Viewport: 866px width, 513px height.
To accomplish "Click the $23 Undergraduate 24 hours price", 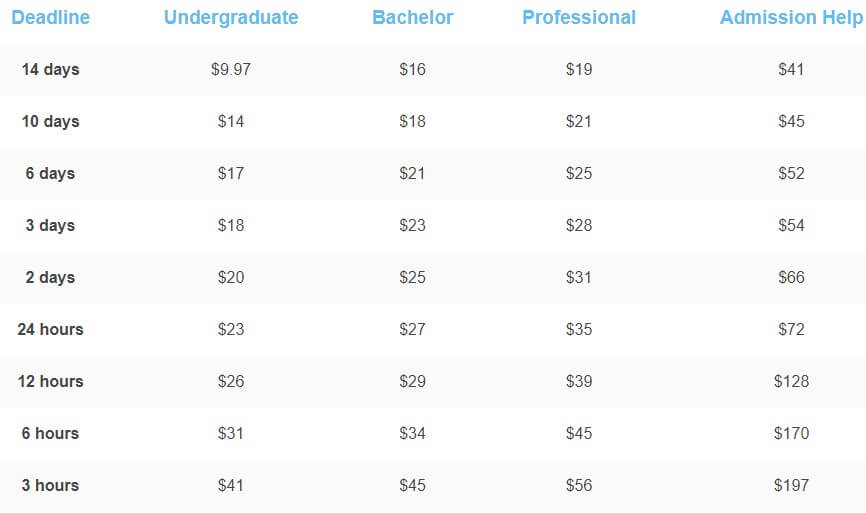I will pyautogui.click(x=231, y=329).
